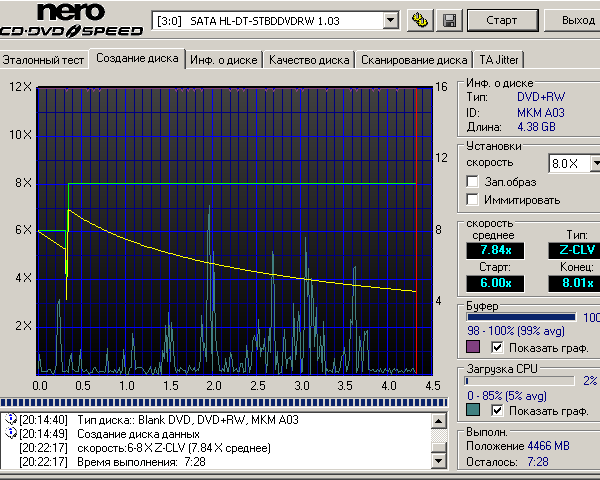Click the buffer stats '98 - 100% (99% avg)'
Screen dimensions: 600x480
[516, 331]
